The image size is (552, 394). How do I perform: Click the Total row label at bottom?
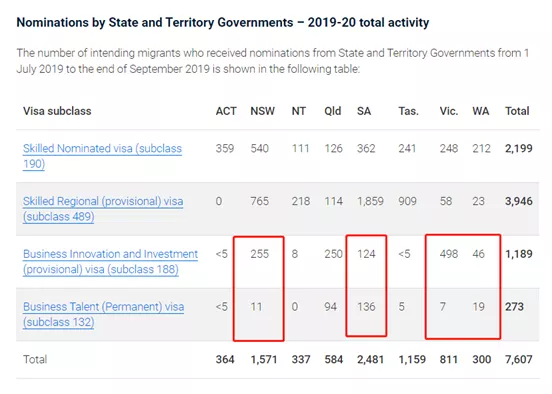pos(35,360)
